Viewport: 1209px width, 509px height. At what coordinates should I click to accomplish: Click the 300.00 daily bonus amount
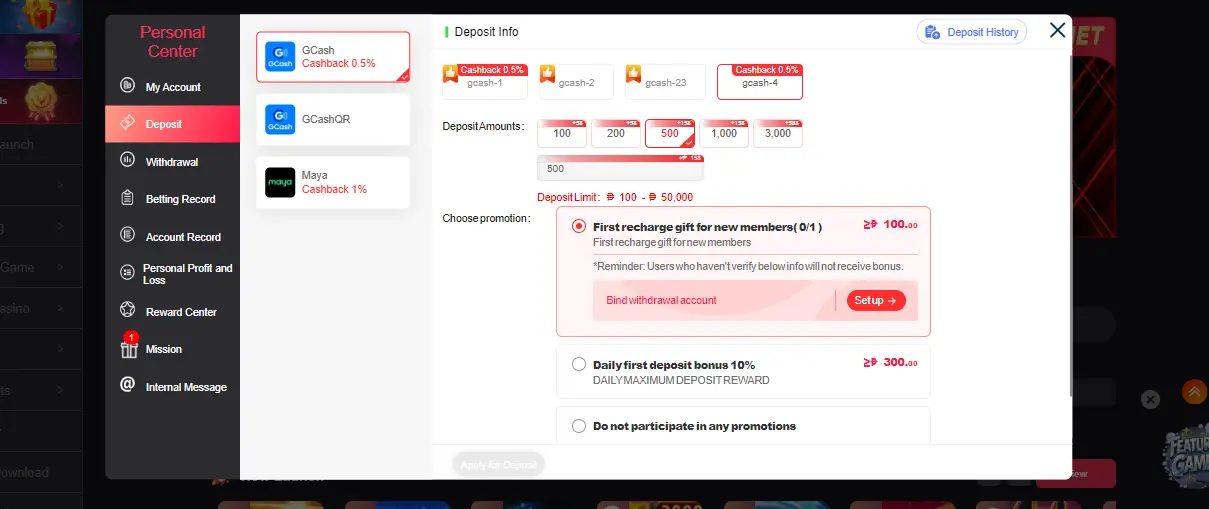(x=890, y=362)
